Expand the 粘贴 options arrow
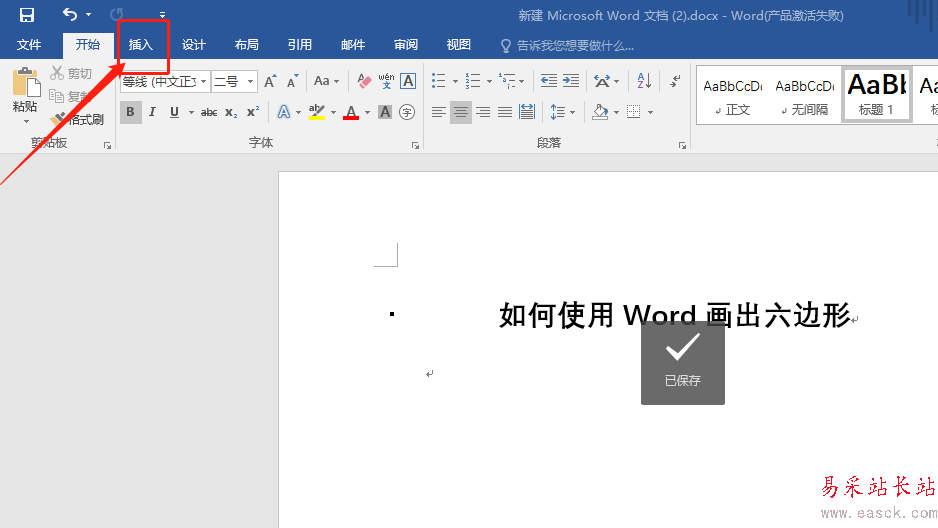The width and height of the screenshot is (938, 528). (x=26, y=121)
